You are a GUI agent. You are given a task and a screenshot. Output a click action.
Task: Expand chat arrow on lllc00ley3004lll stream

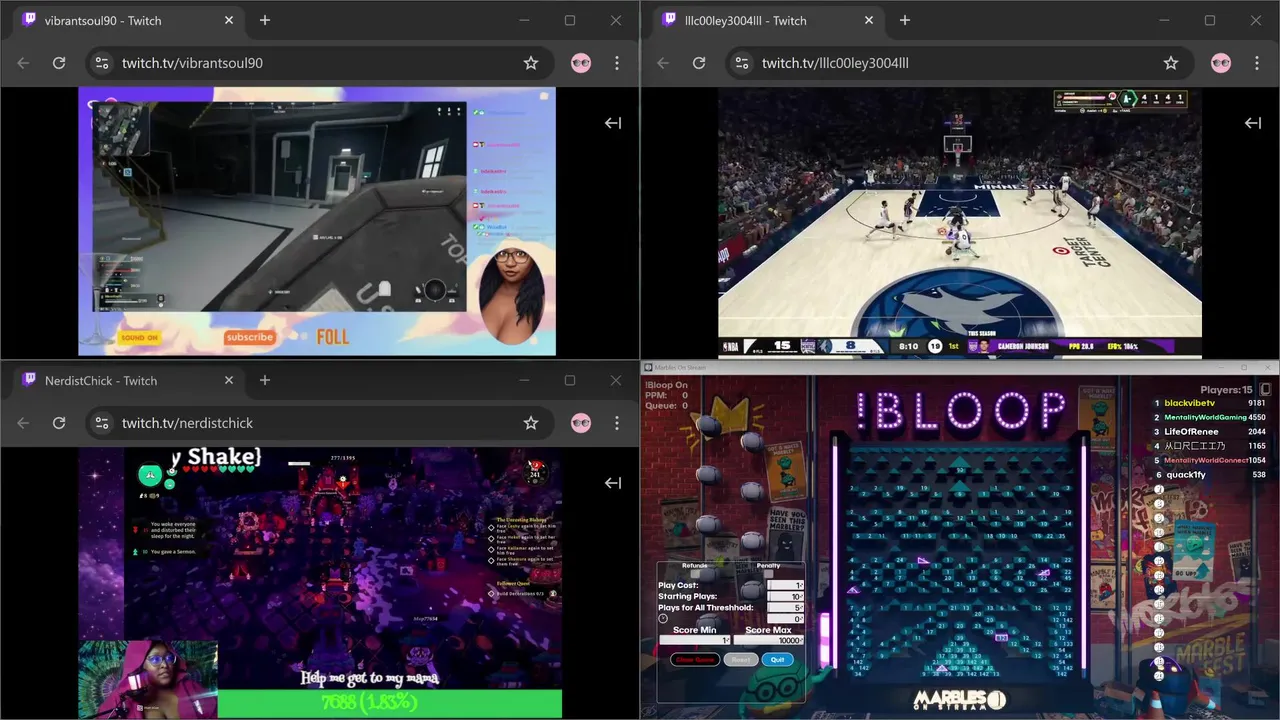(1253, 123)
